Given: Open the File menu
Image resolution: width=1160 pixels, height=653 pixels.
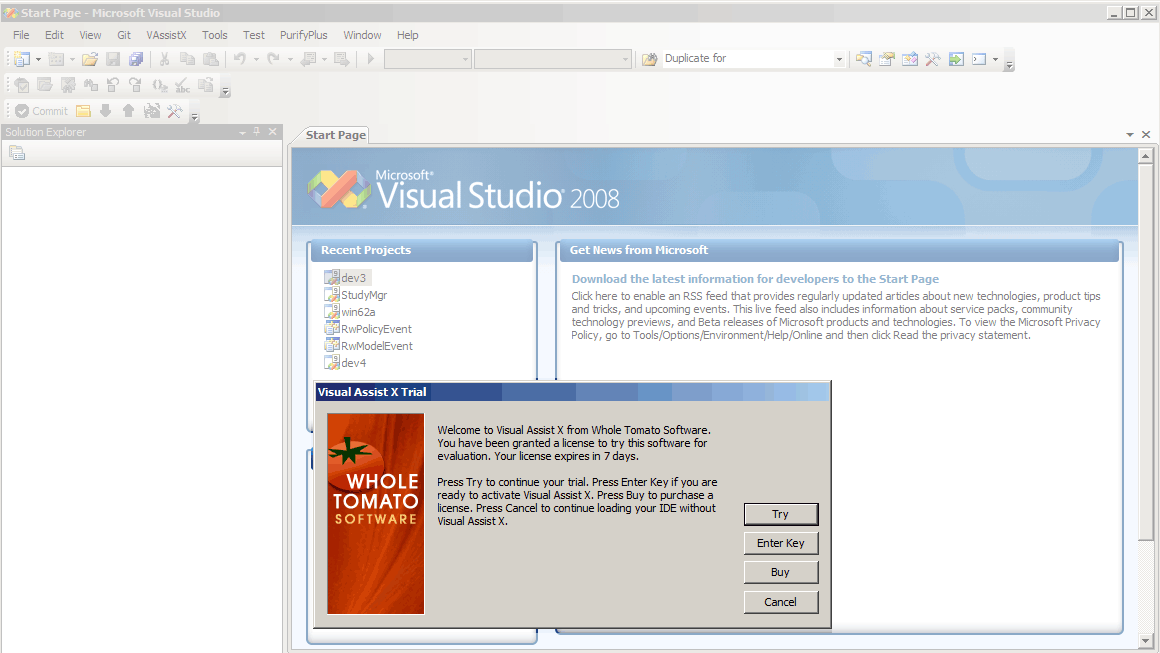Looking at the screenshot, I should coord(21,35).
